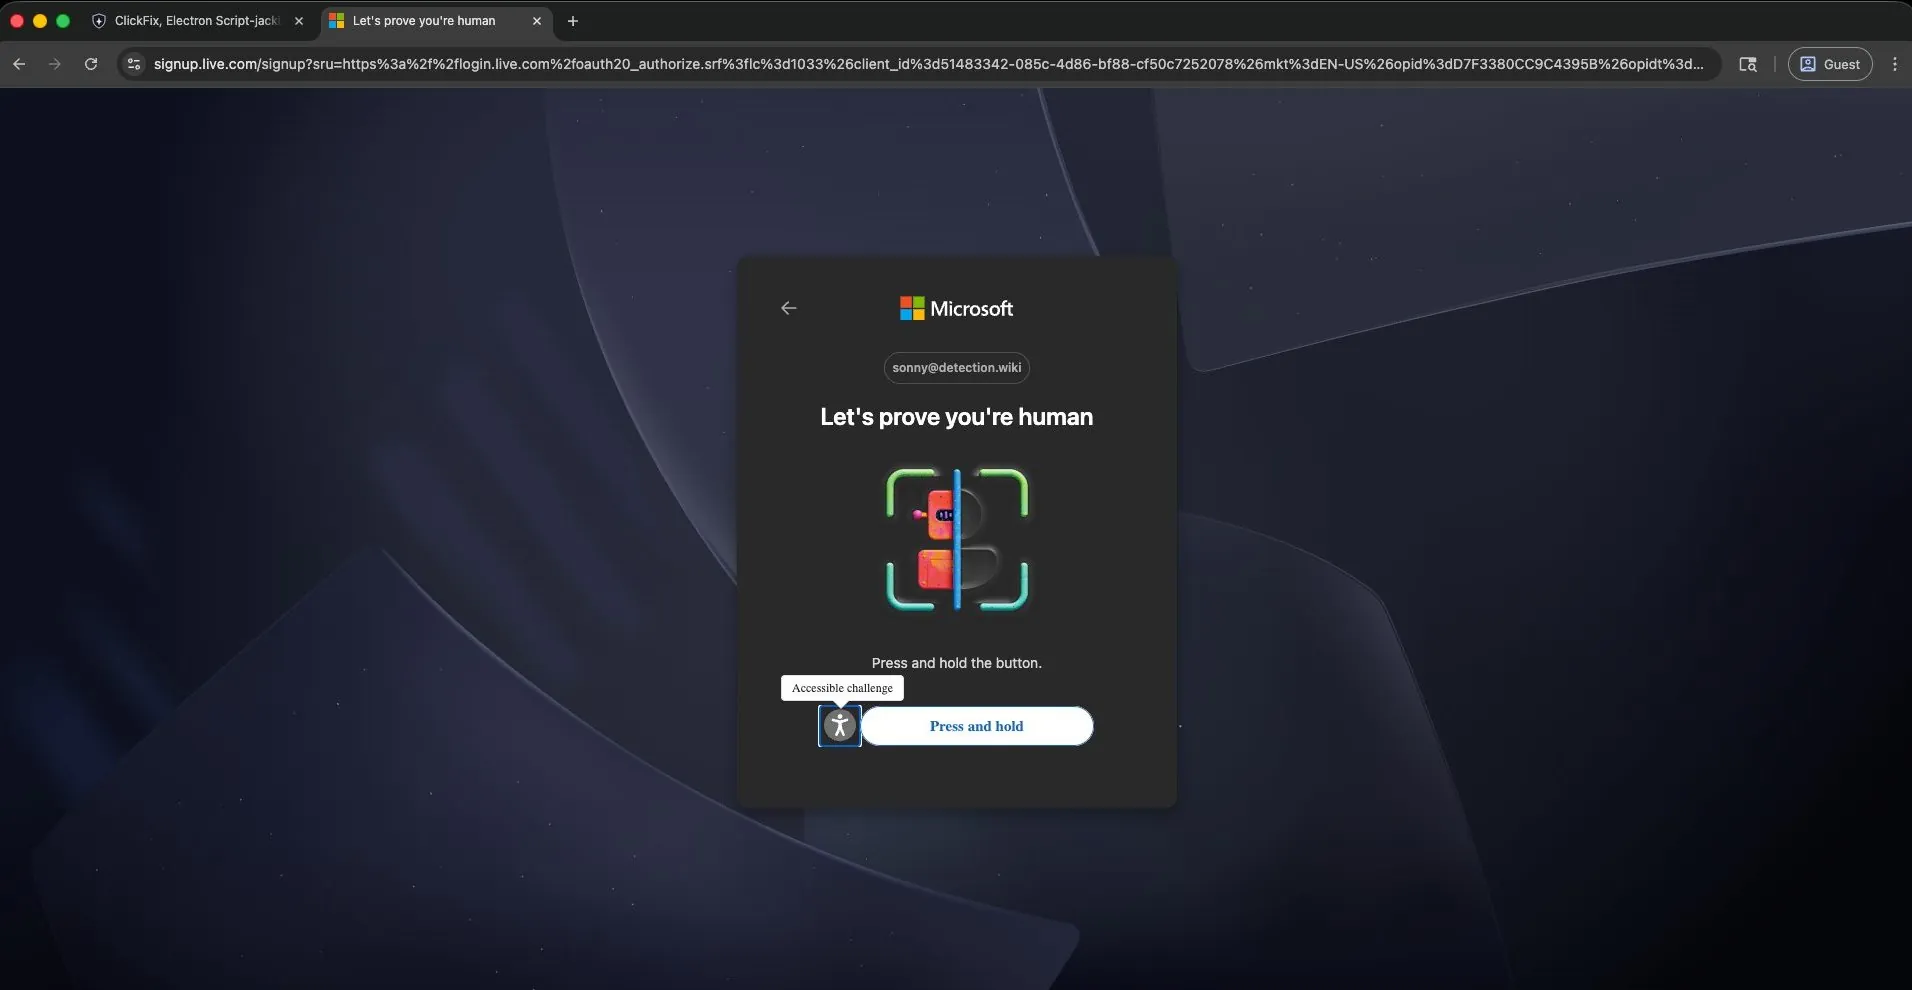This screenshot has width=1912, height=990.
Task: Reload the current page
Action: pos(91,64)
